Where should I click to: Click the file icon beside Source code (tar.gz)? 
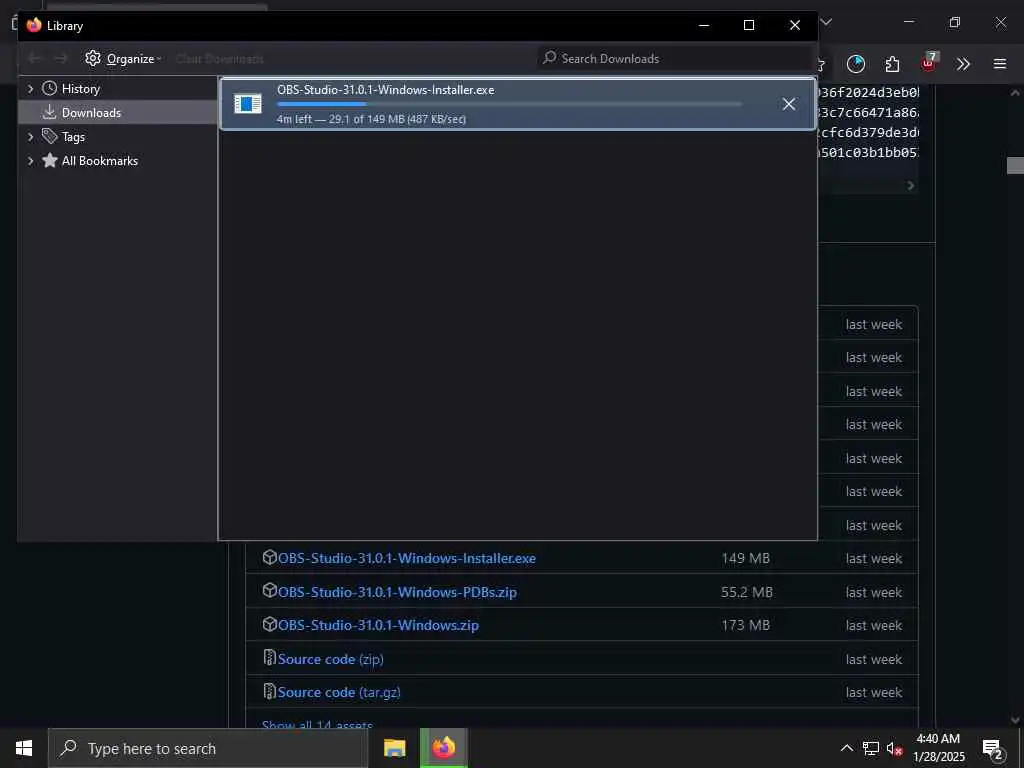tap(269, 690)
